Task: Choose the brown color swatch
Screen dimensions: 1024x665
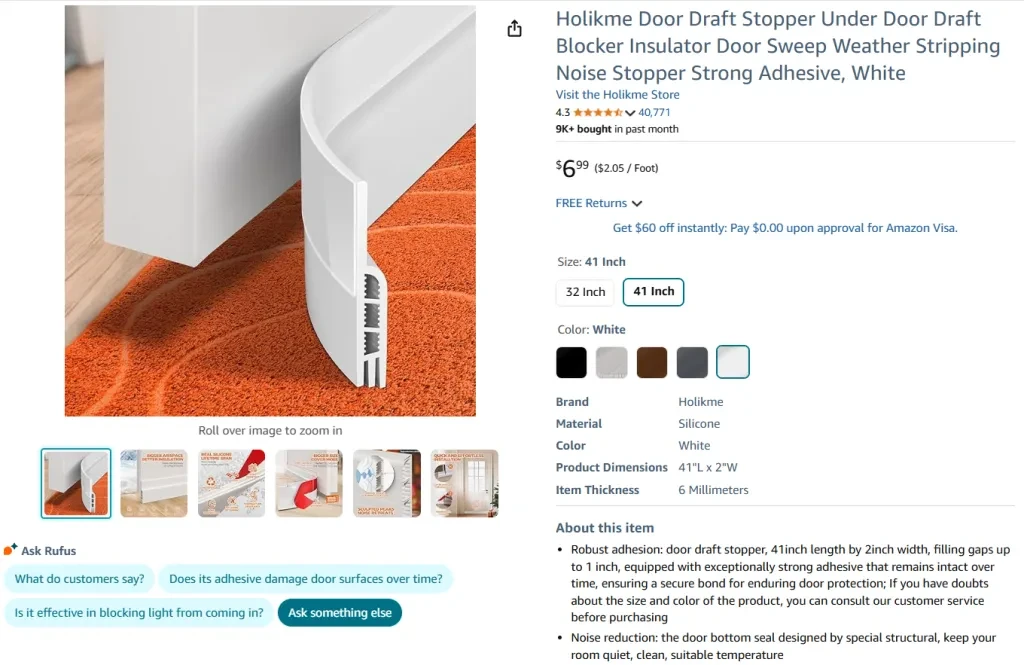Action: pos(652,362)
